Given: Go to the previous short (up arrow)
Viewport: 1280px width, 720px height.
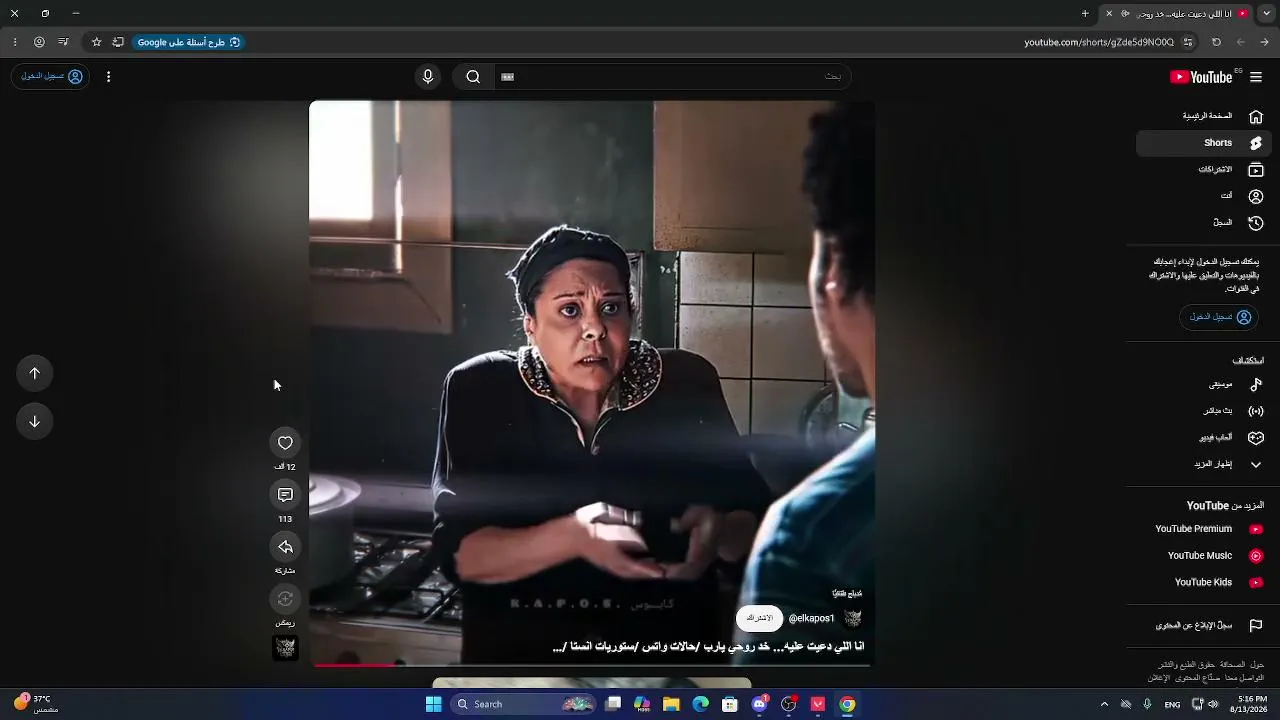Looking at the screenshot, I should pos(34,373).
